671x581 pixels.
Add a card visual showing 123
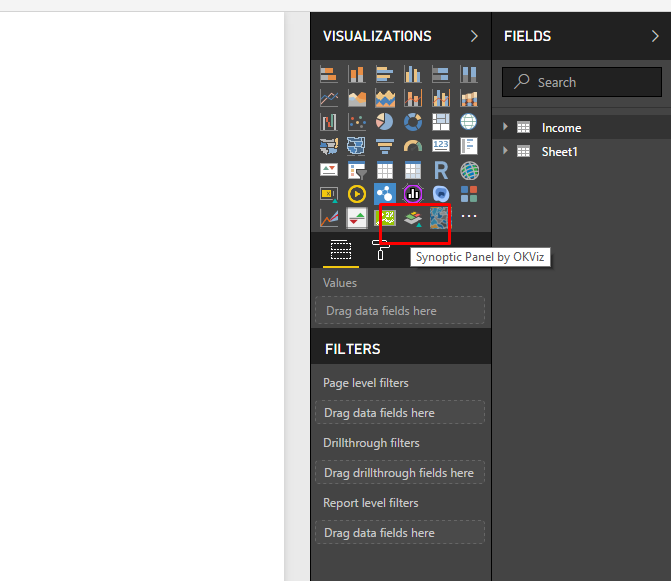click(x=441, y=146)
